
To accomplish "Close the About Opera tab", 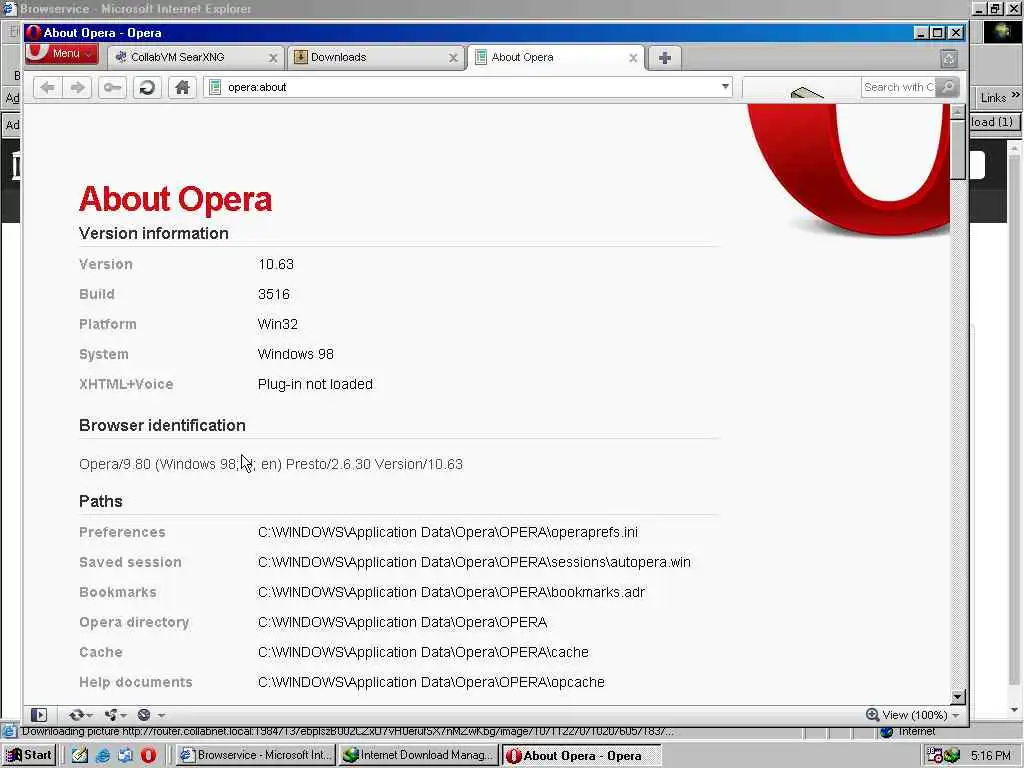I will (x=633, y=58).
